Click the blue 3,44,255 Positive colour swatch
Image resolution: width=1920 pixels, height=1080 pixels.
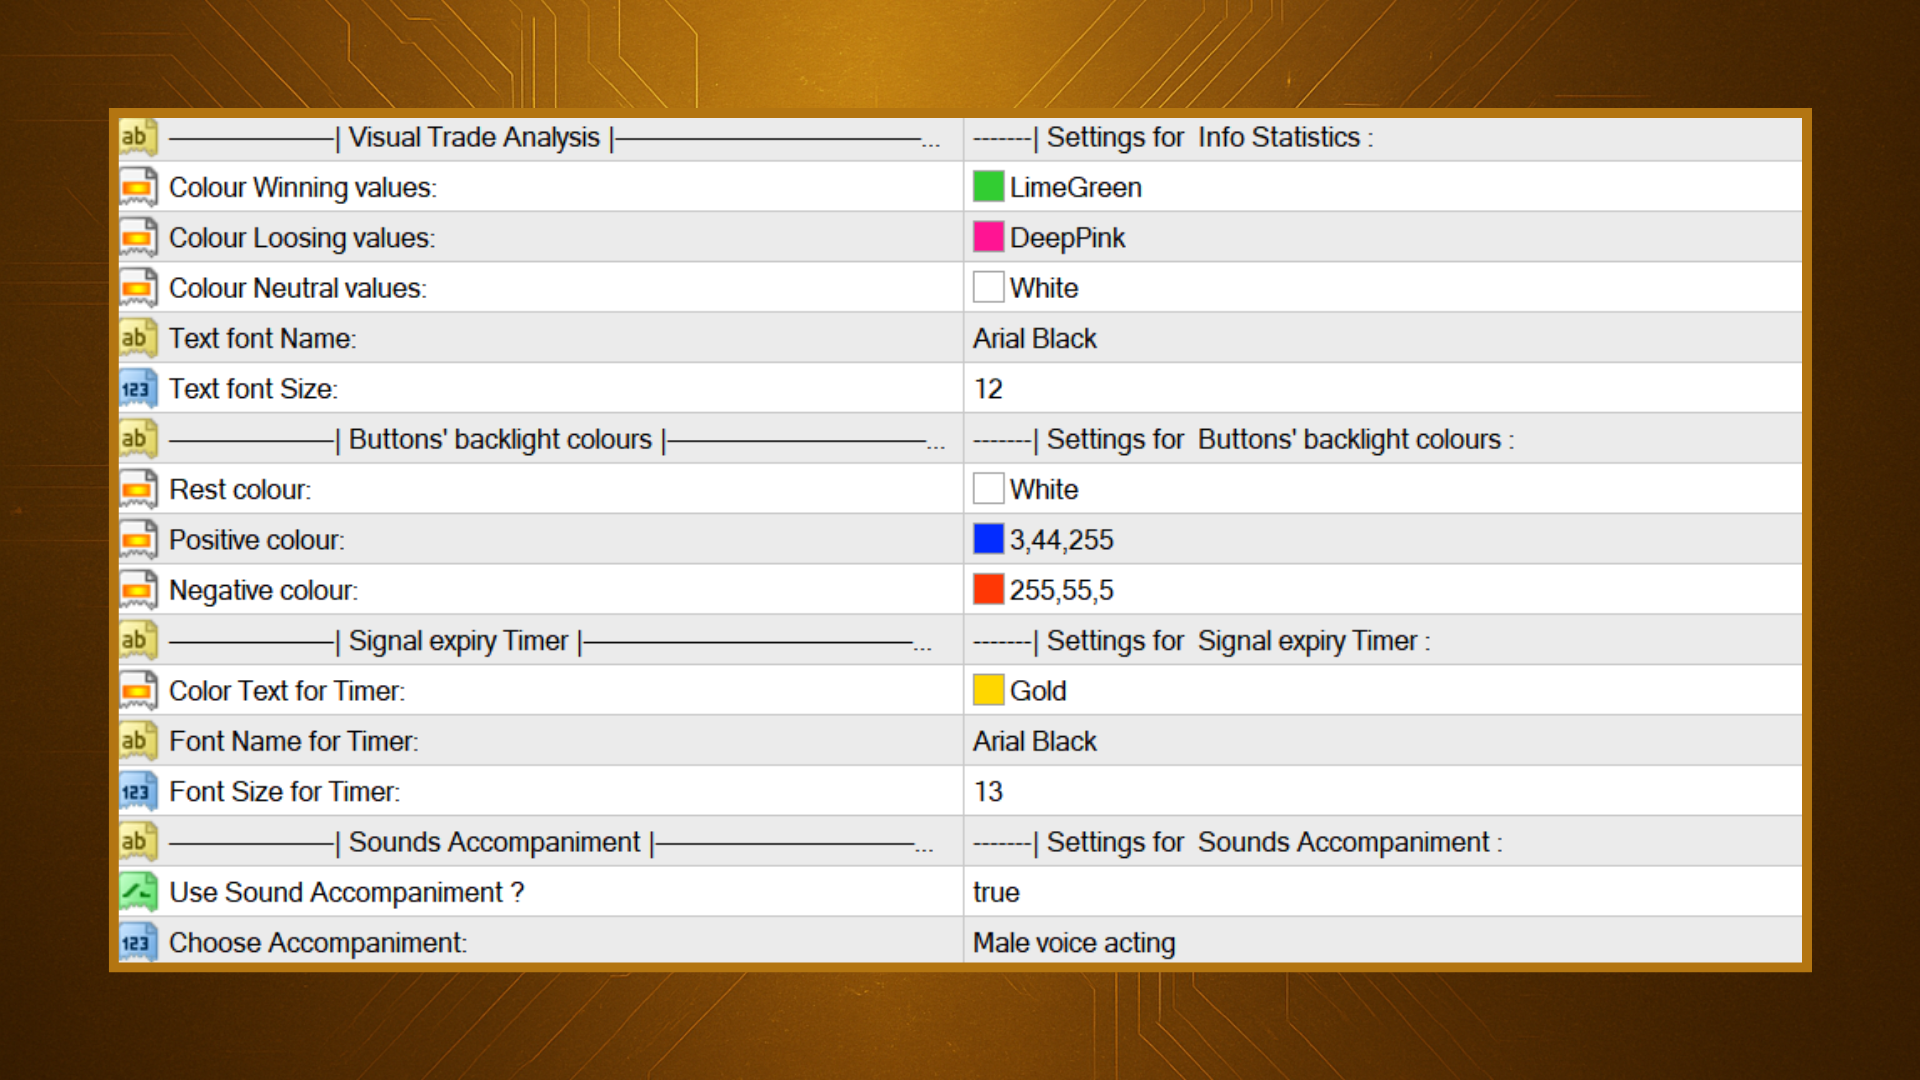(988, 540)
